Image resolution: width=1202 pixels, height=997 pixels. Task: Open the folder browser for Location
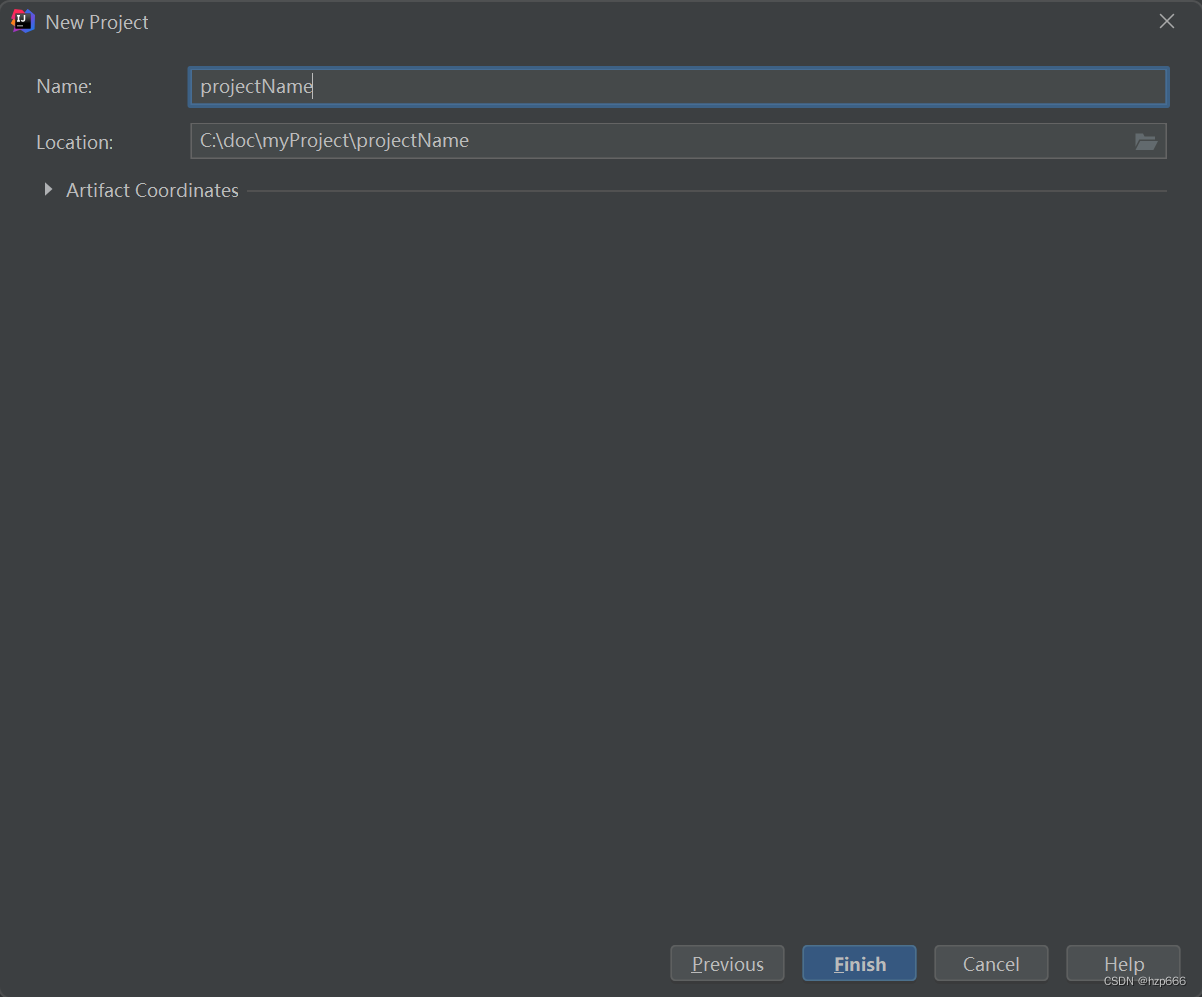[1146, 142]
